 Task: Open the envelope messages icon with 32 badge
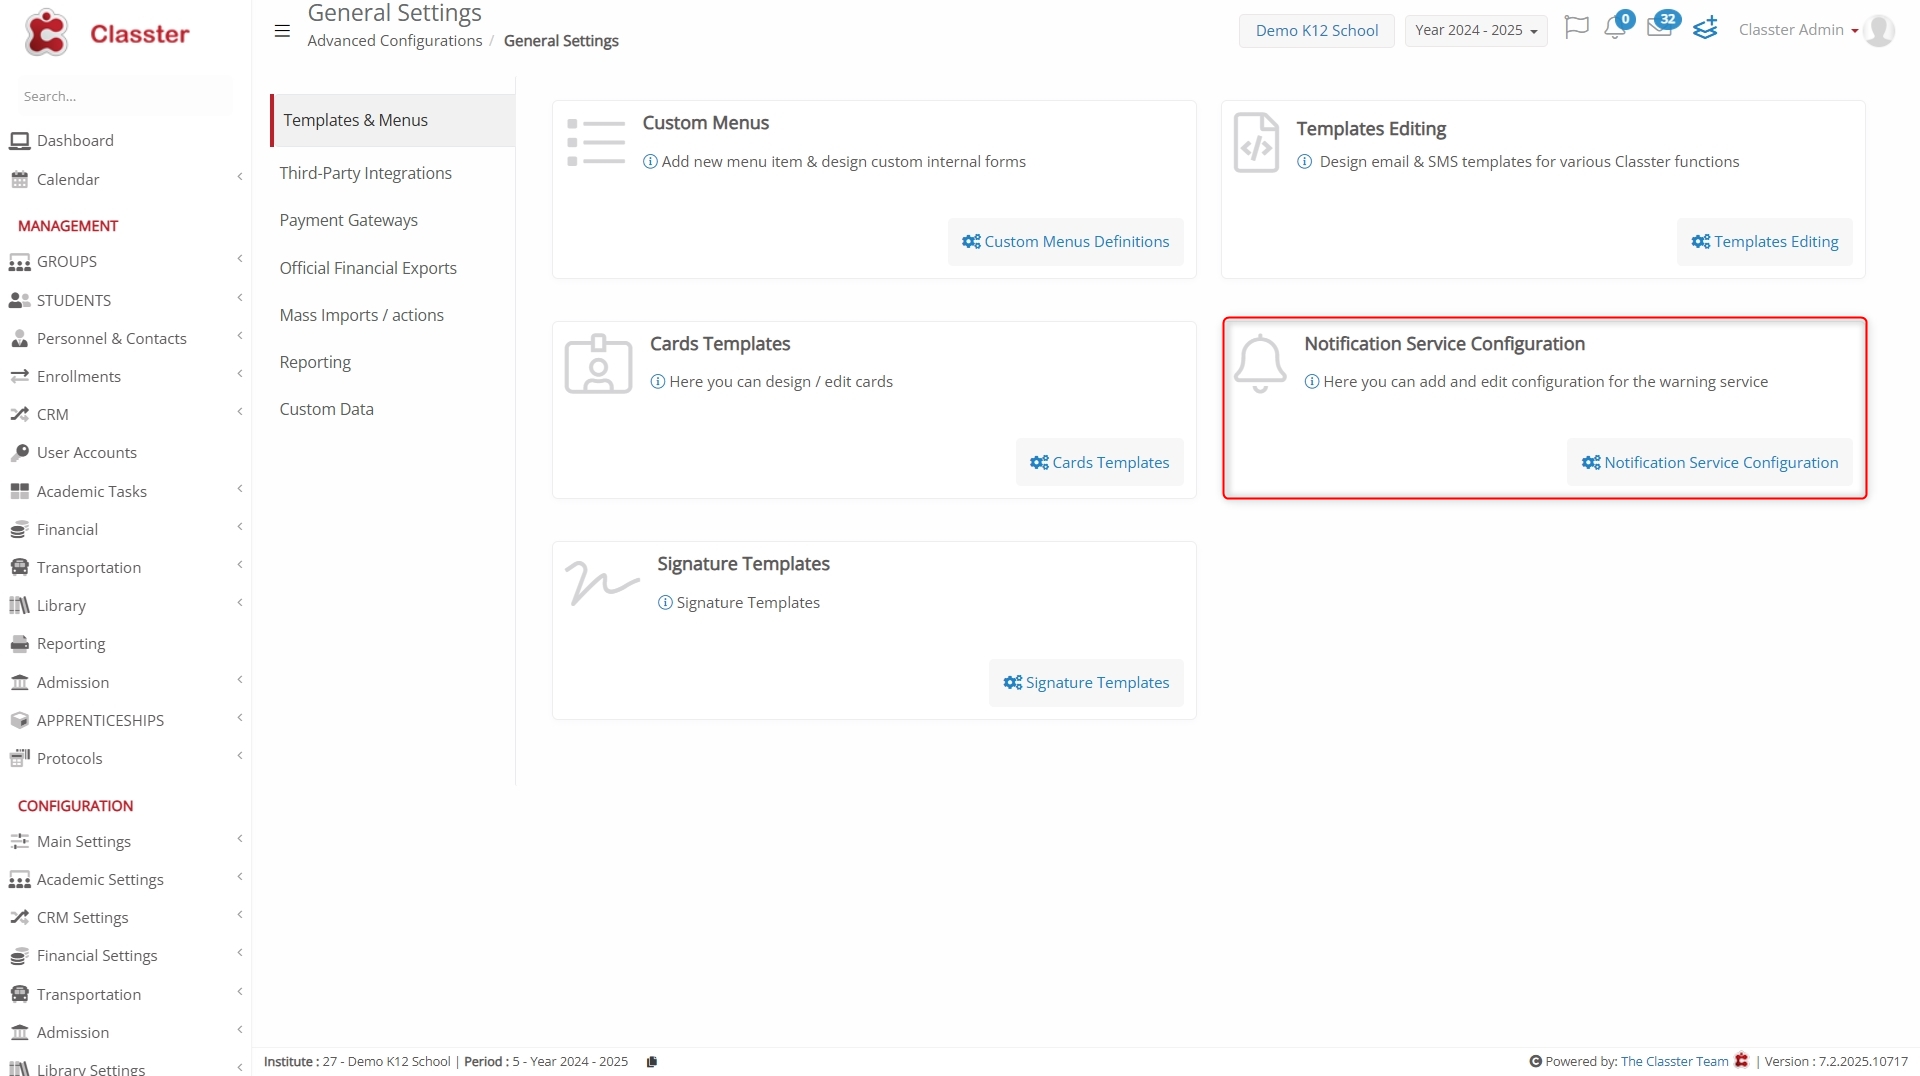pos(1659,28)
